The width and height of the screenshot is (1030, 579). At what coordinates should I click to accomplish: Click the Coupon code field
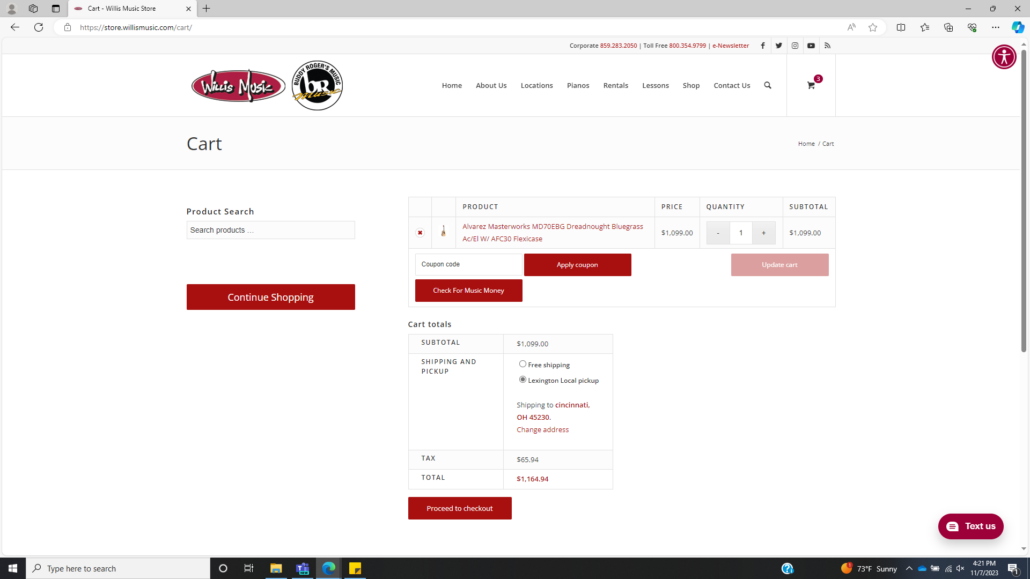[468, 264]
